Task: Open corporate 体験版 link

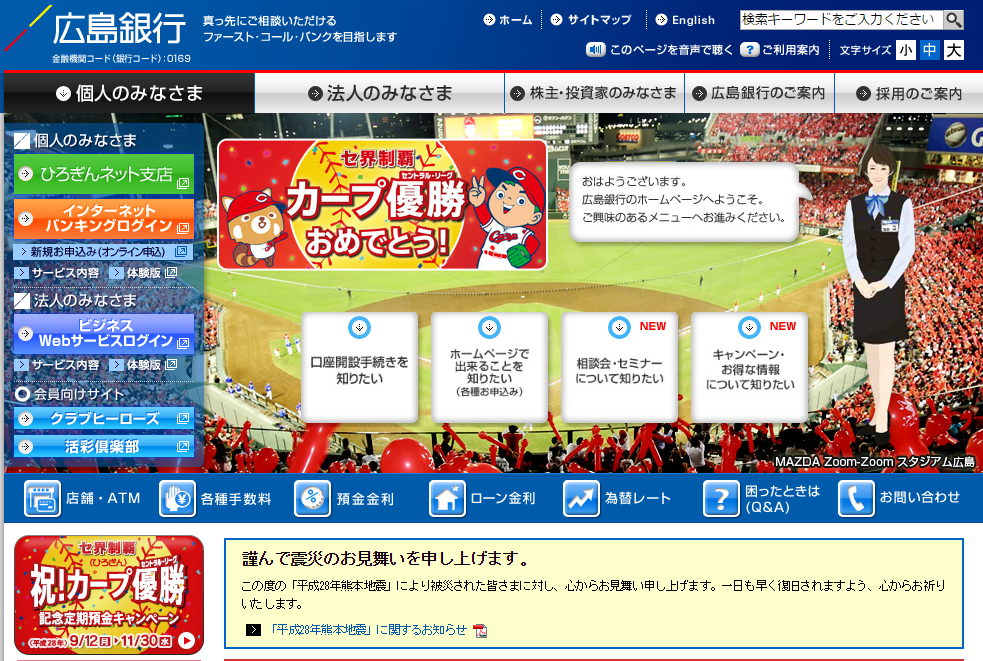Action: click(143, 365)
